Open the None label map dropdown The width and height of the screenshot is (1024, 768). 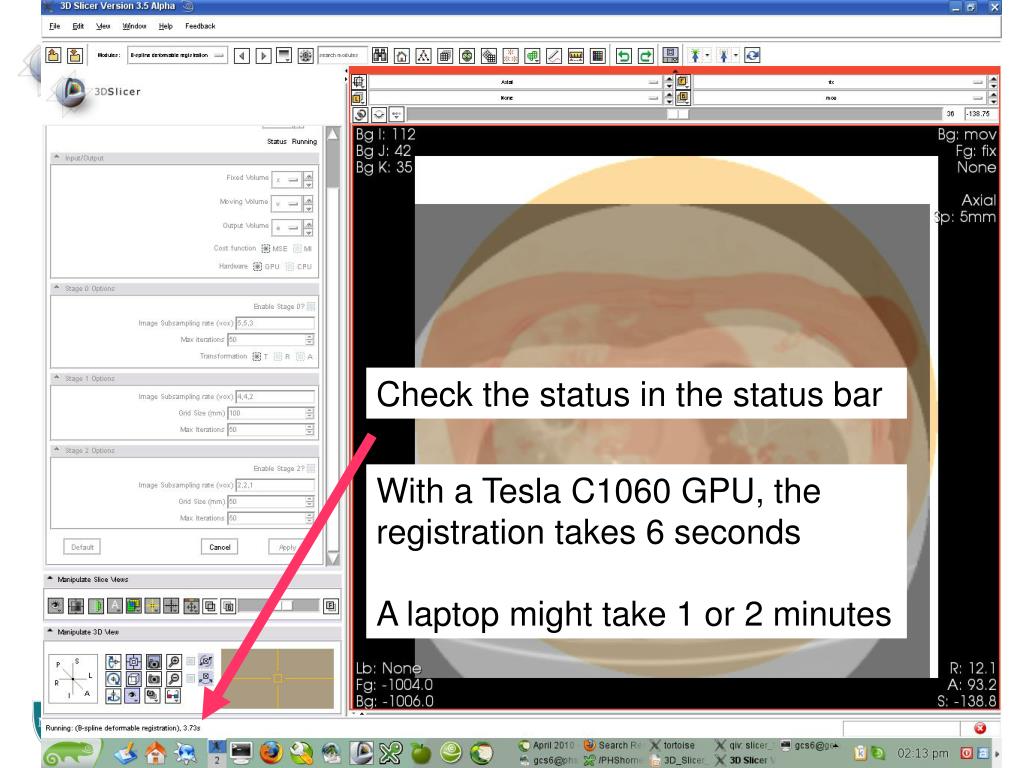point(515,98)
